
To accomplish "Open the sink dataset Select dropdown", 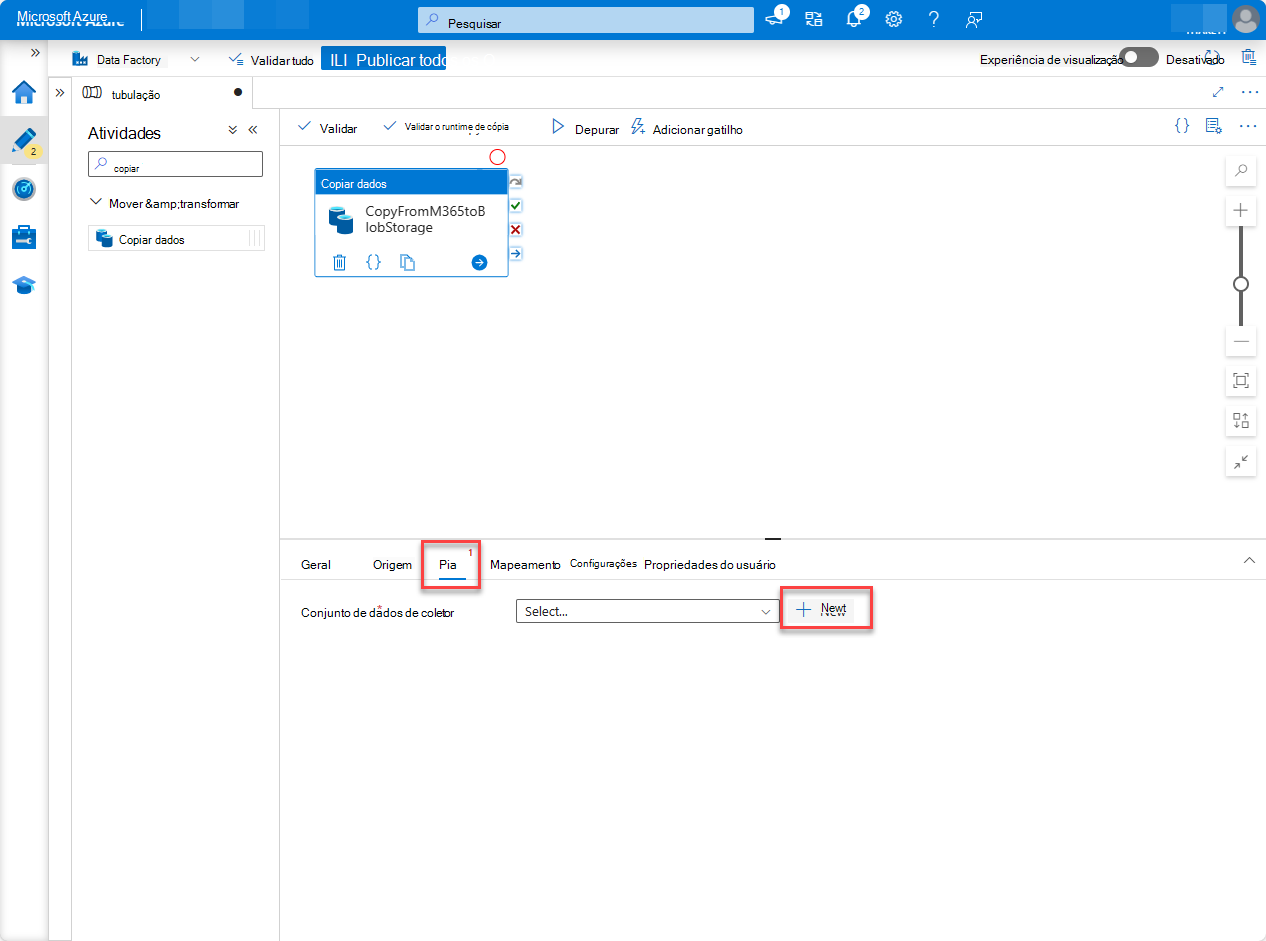I will click(646, 611).
